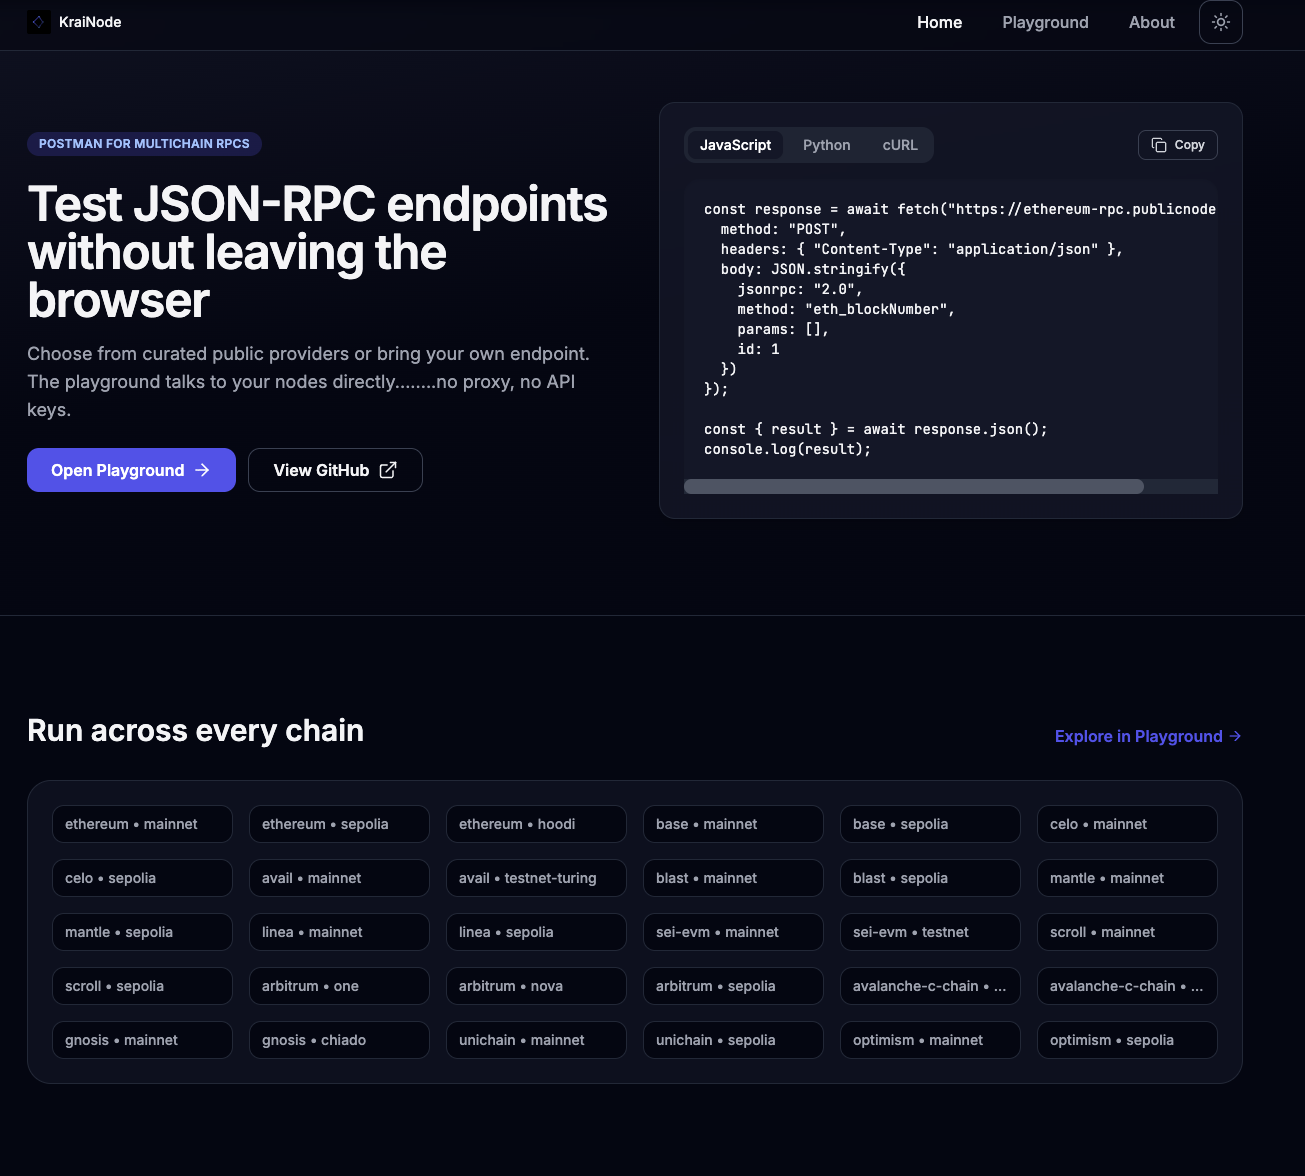Open the Playground navigation item
This screenshot has width=1305, height=1176.
pyautogui.click(x=1045, y=22)
